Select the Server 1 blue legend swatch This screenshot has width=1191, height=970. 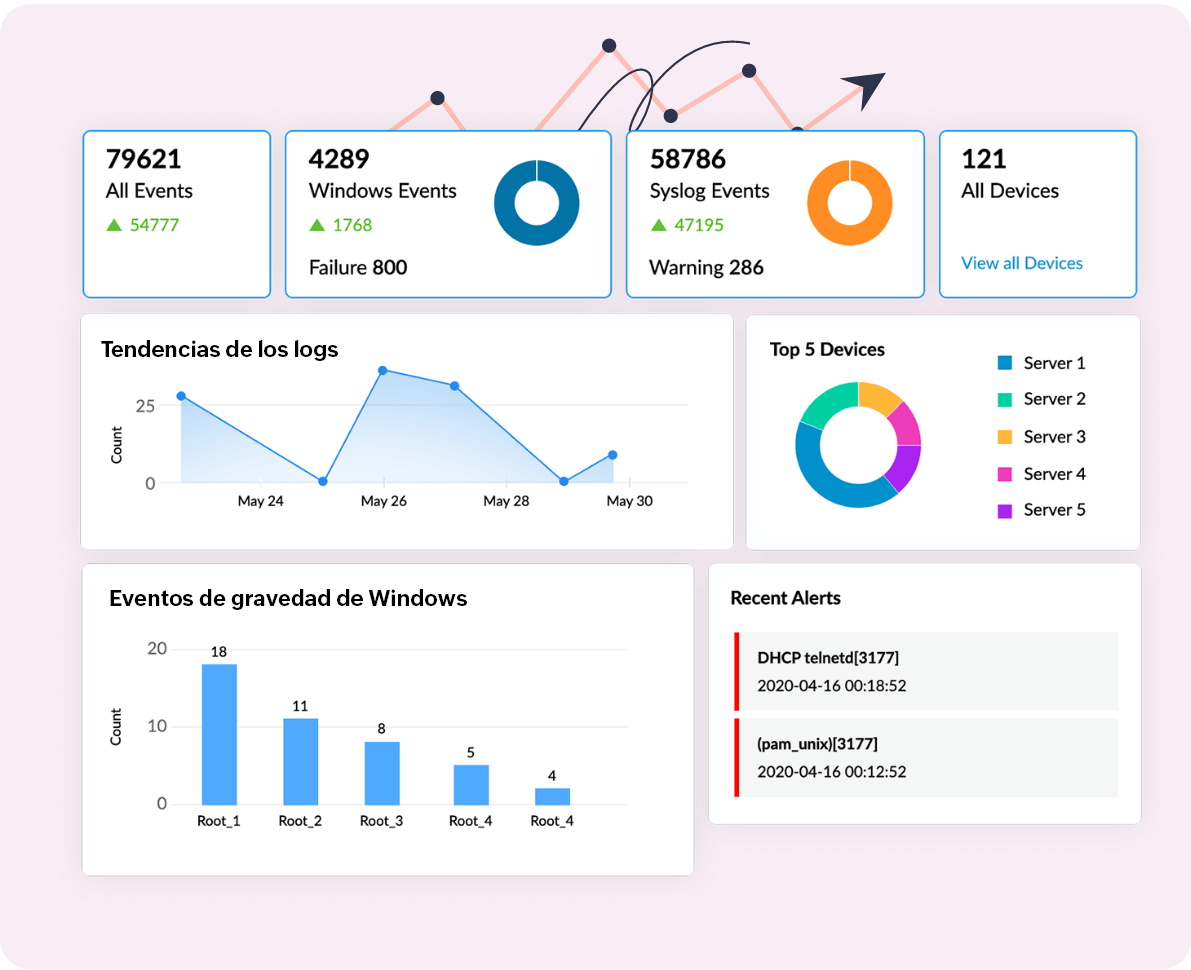coord(1004,363)
